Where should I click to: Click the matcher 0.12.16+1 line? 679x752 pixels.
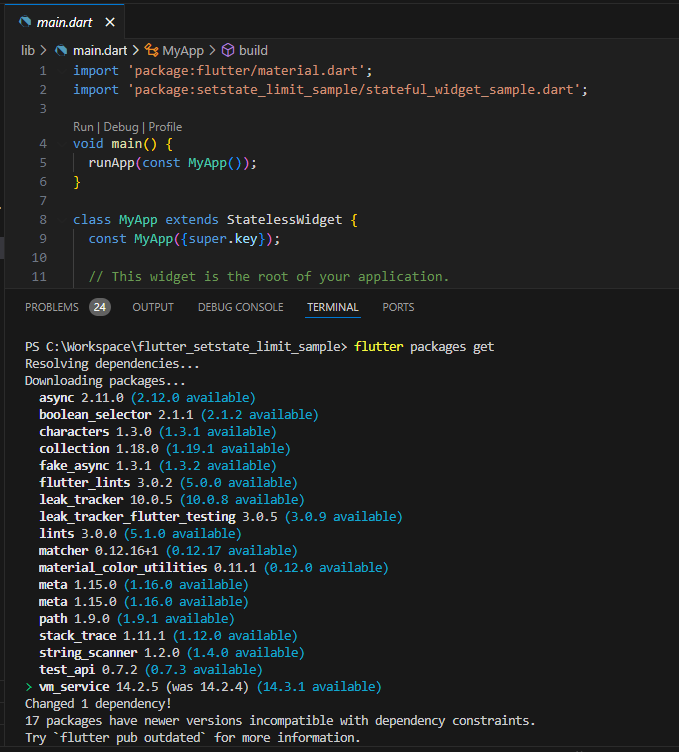tap(168, 551)
